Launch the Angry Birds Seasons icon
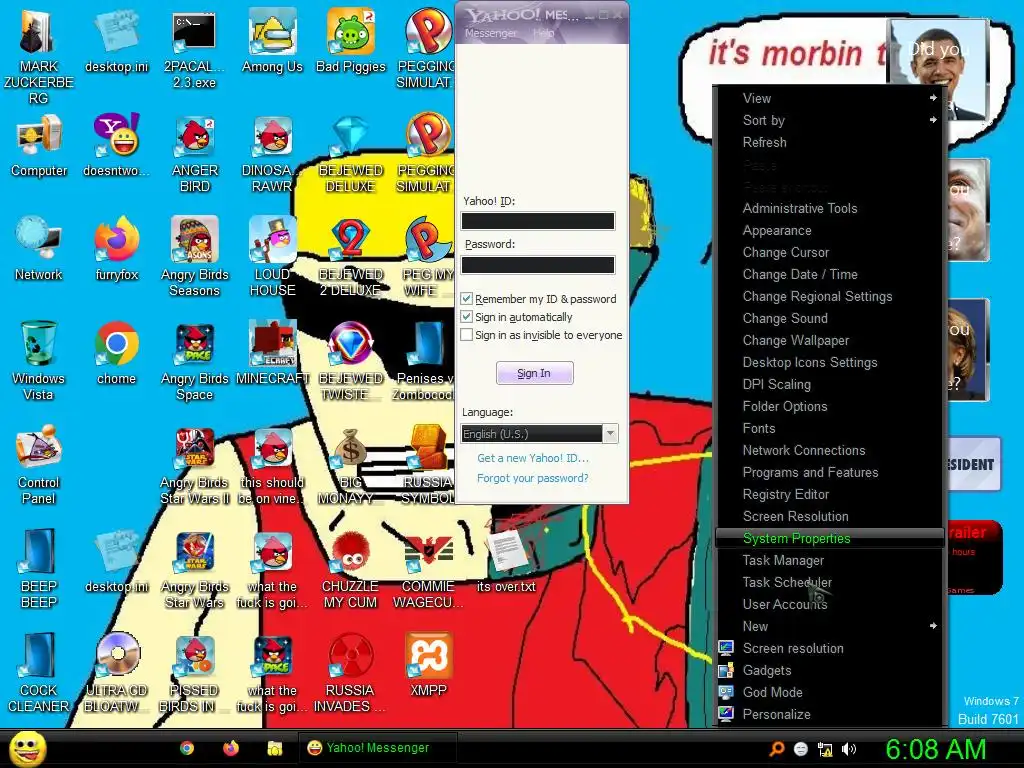The image size is (1024, 768). 195,256
